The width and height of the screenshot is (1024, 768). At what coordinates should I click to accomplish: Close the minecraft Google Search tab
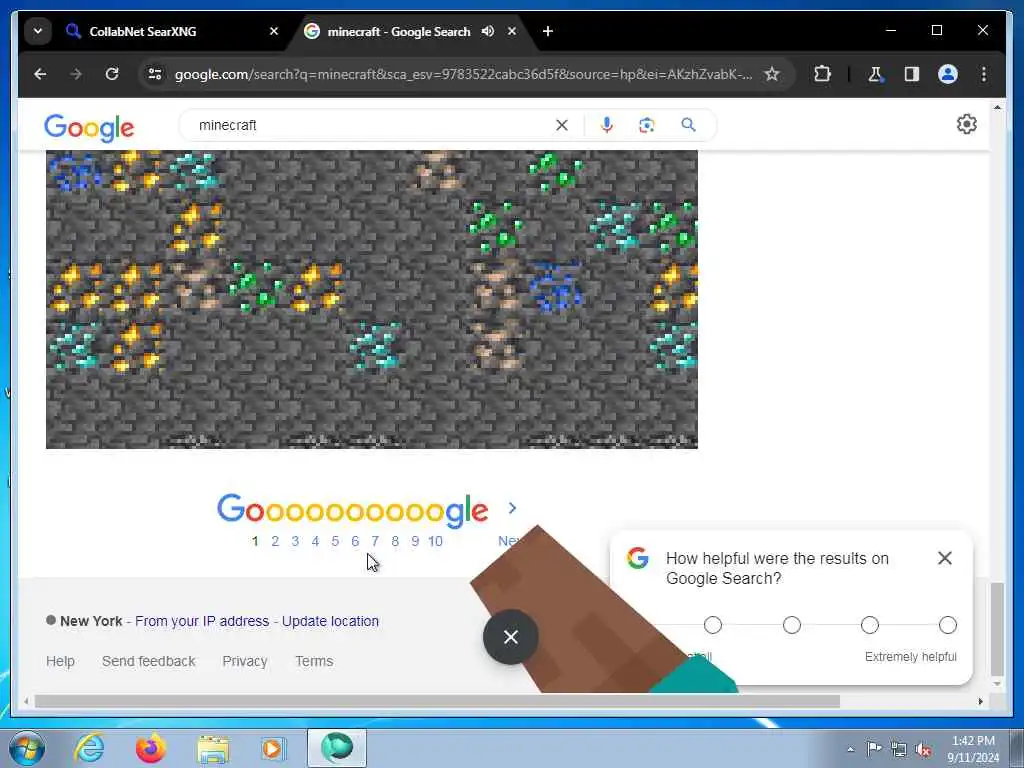(512, 31)
